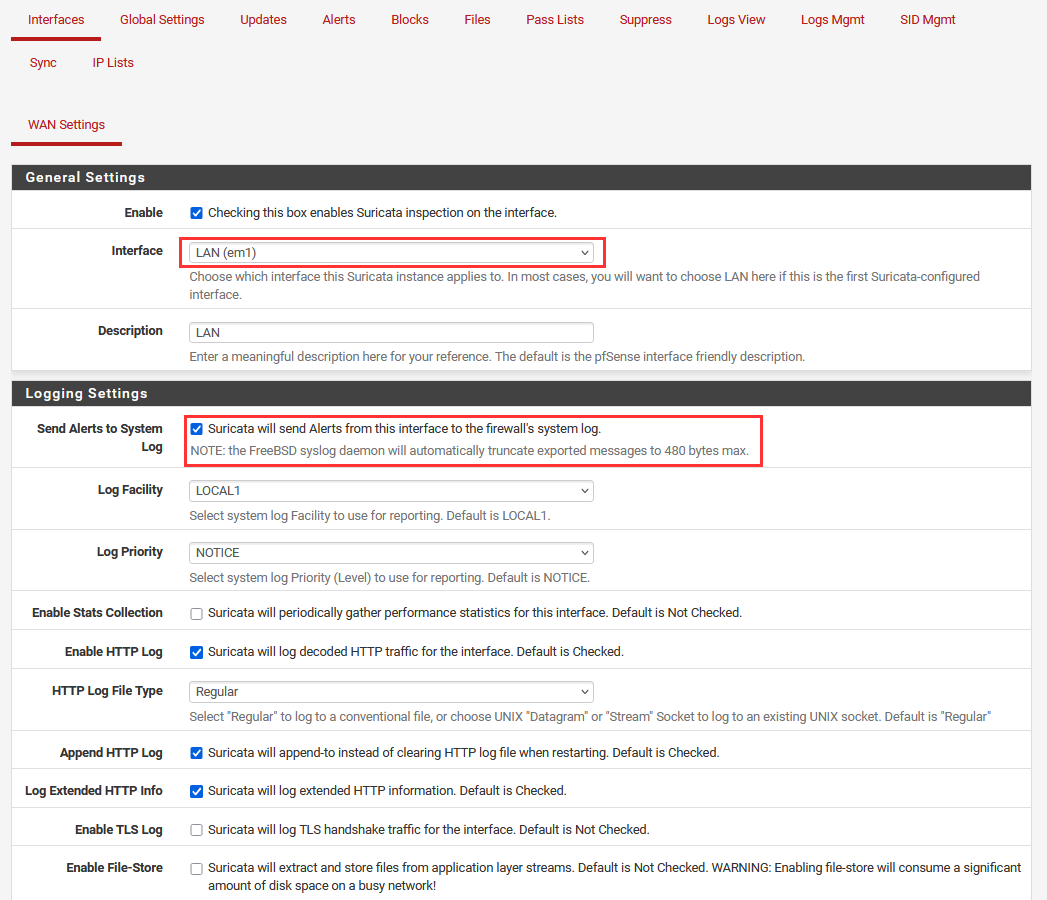Open the Global Settings tab
Viewport: 1047px width, 900px height.
point(162,20)
